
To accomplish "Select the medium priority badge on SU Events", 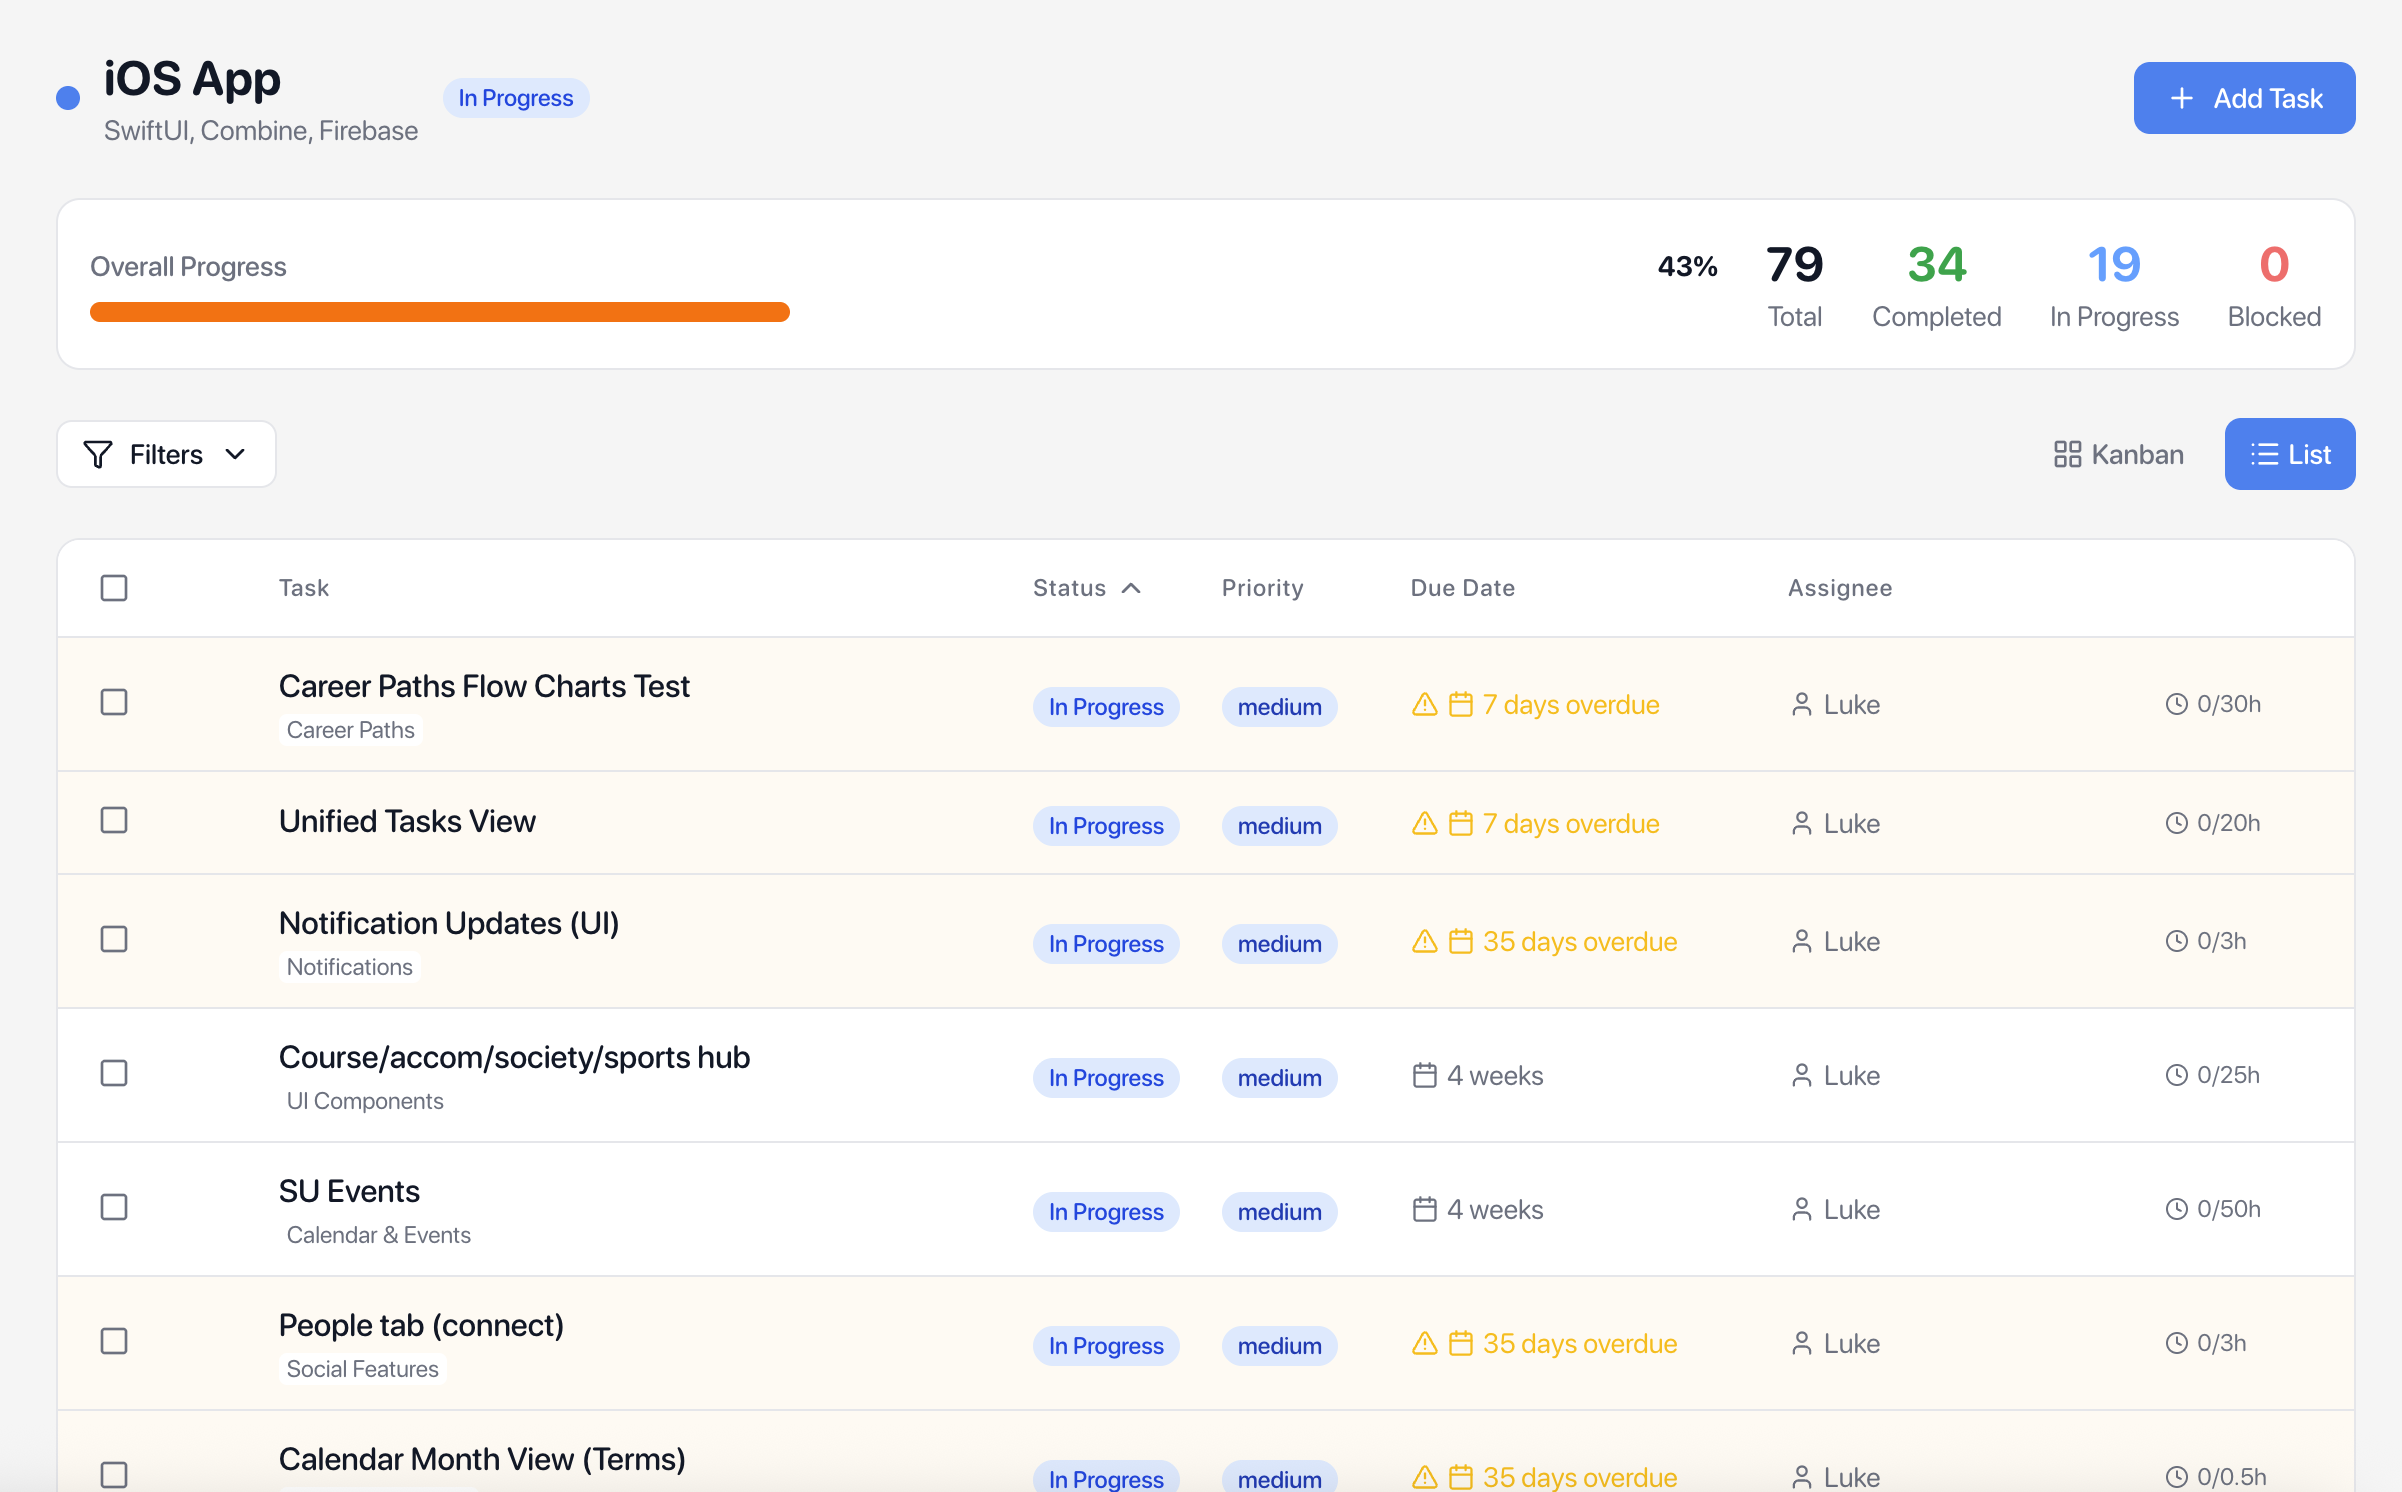I will [1279, 1211].
